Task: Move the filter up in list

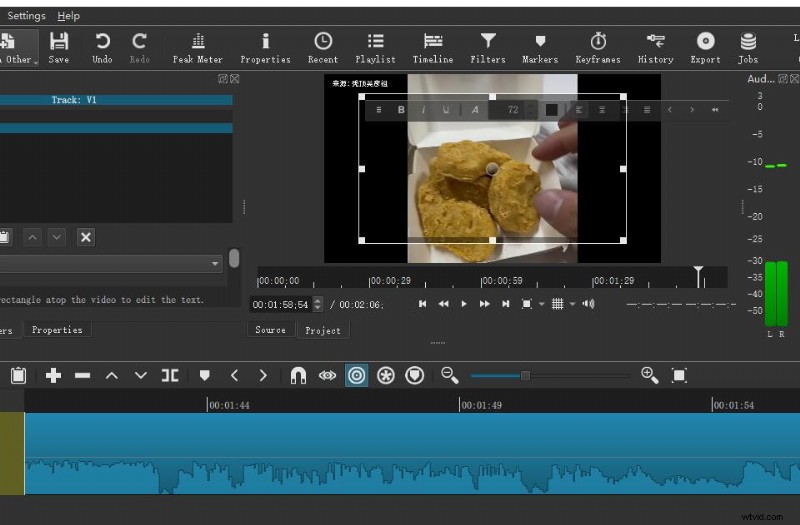Action: point(33,237)
